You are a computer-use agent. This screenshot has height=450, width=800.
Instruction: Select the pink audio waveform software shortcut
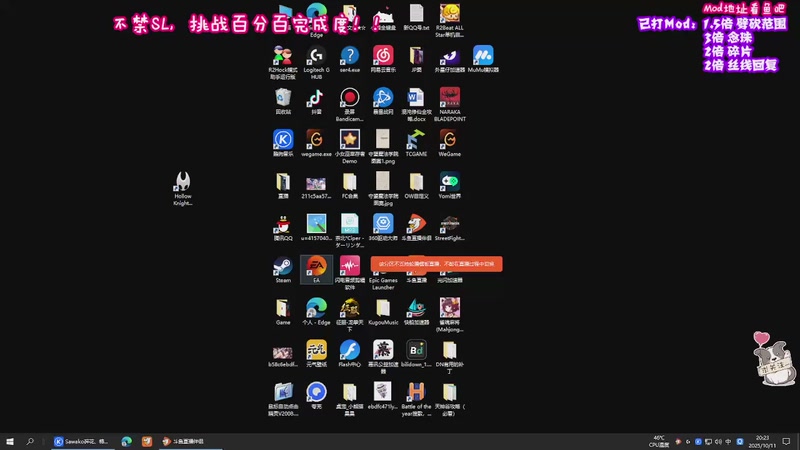click(x=349, y=273)
